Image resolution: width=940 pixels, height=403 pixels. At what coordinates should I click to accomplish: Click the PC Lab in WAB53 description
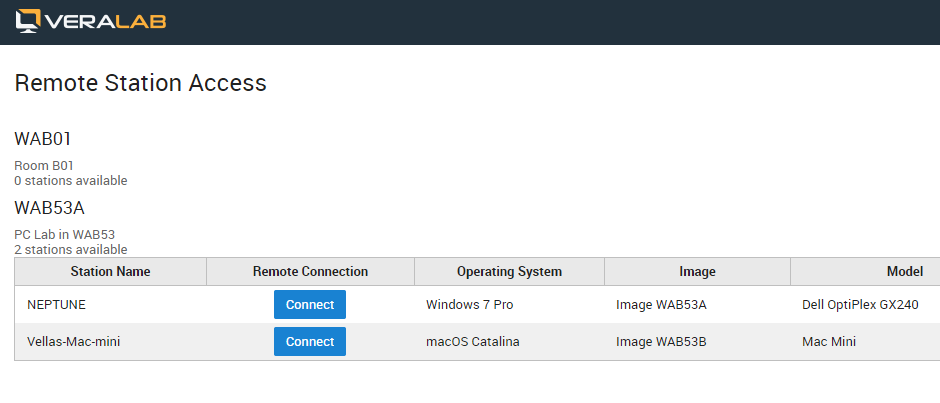pos(65,235)
